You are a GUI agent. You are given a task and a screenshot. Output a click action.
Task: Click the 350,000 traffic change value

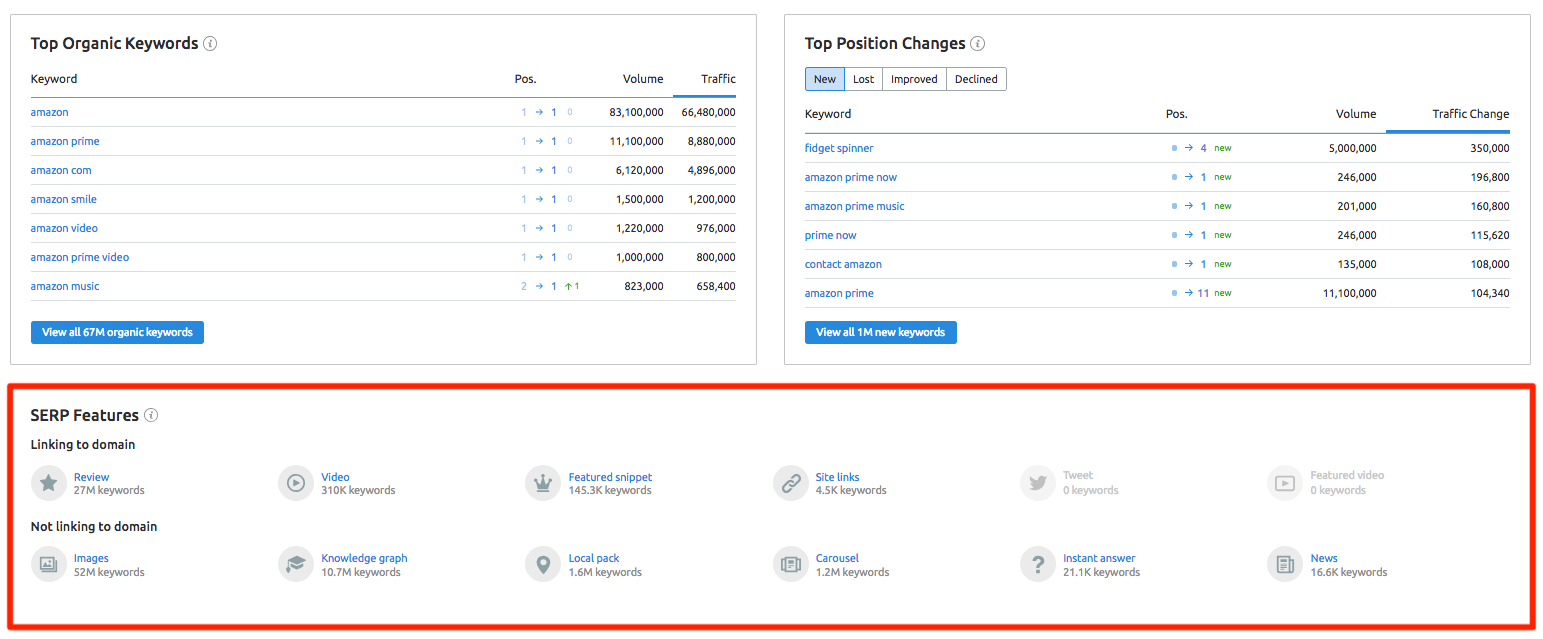1489,148
